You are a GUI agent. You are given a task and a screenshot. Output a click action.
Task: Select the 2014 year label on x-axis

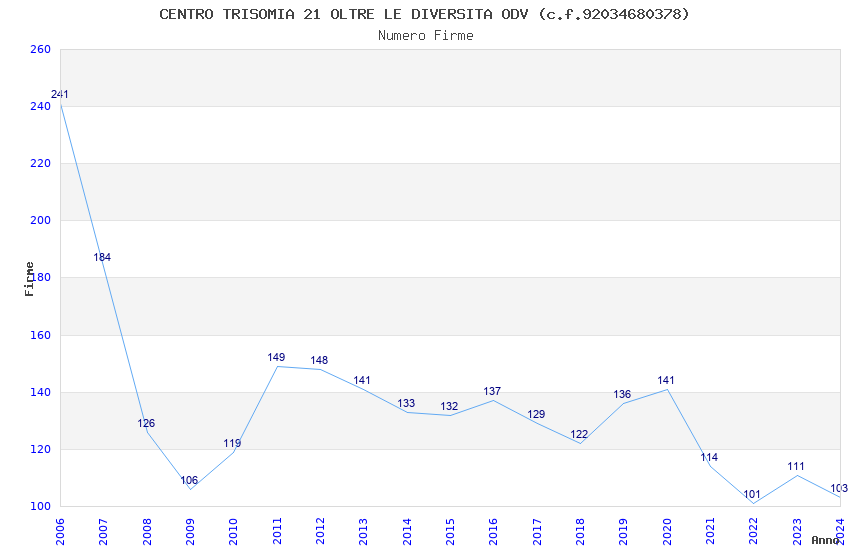pos(407,531)
